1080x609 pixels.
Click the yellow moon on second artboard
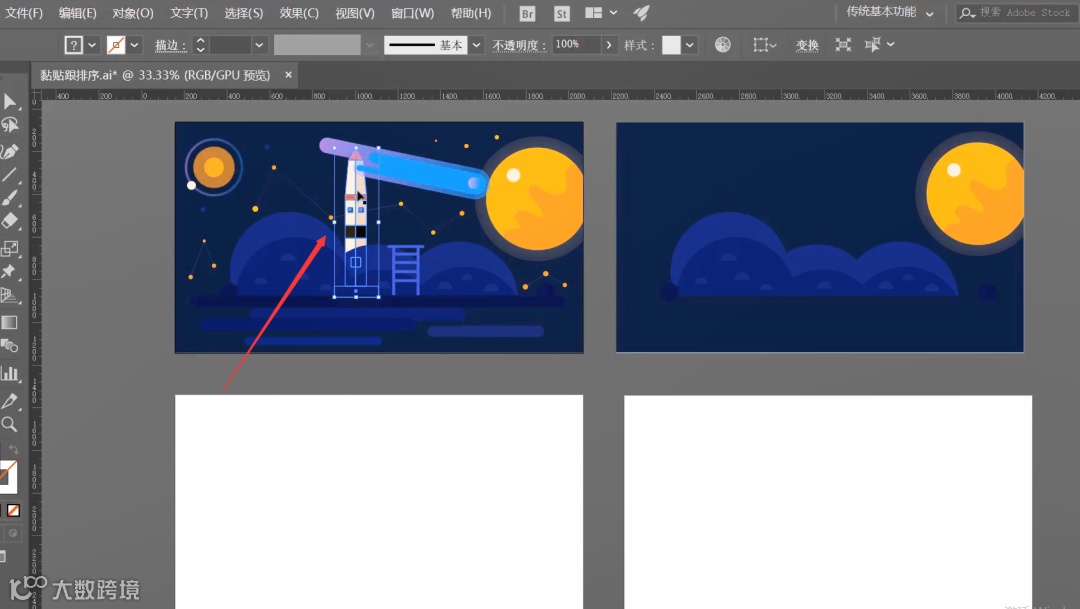(x=974, y=194)
